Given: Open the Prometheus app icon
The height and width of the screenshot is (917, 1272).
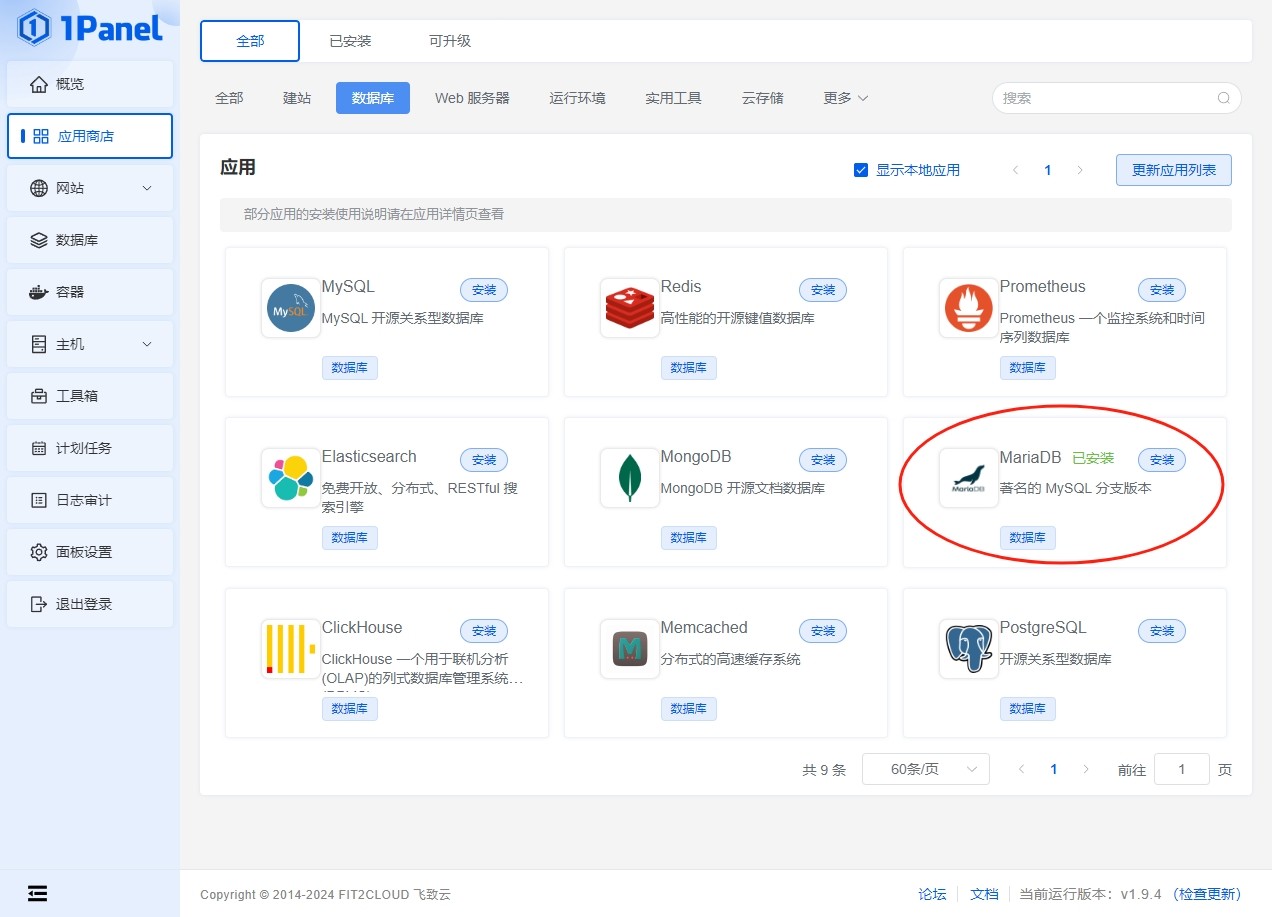Looking at the screenshot, I should (x=969, y=308).
